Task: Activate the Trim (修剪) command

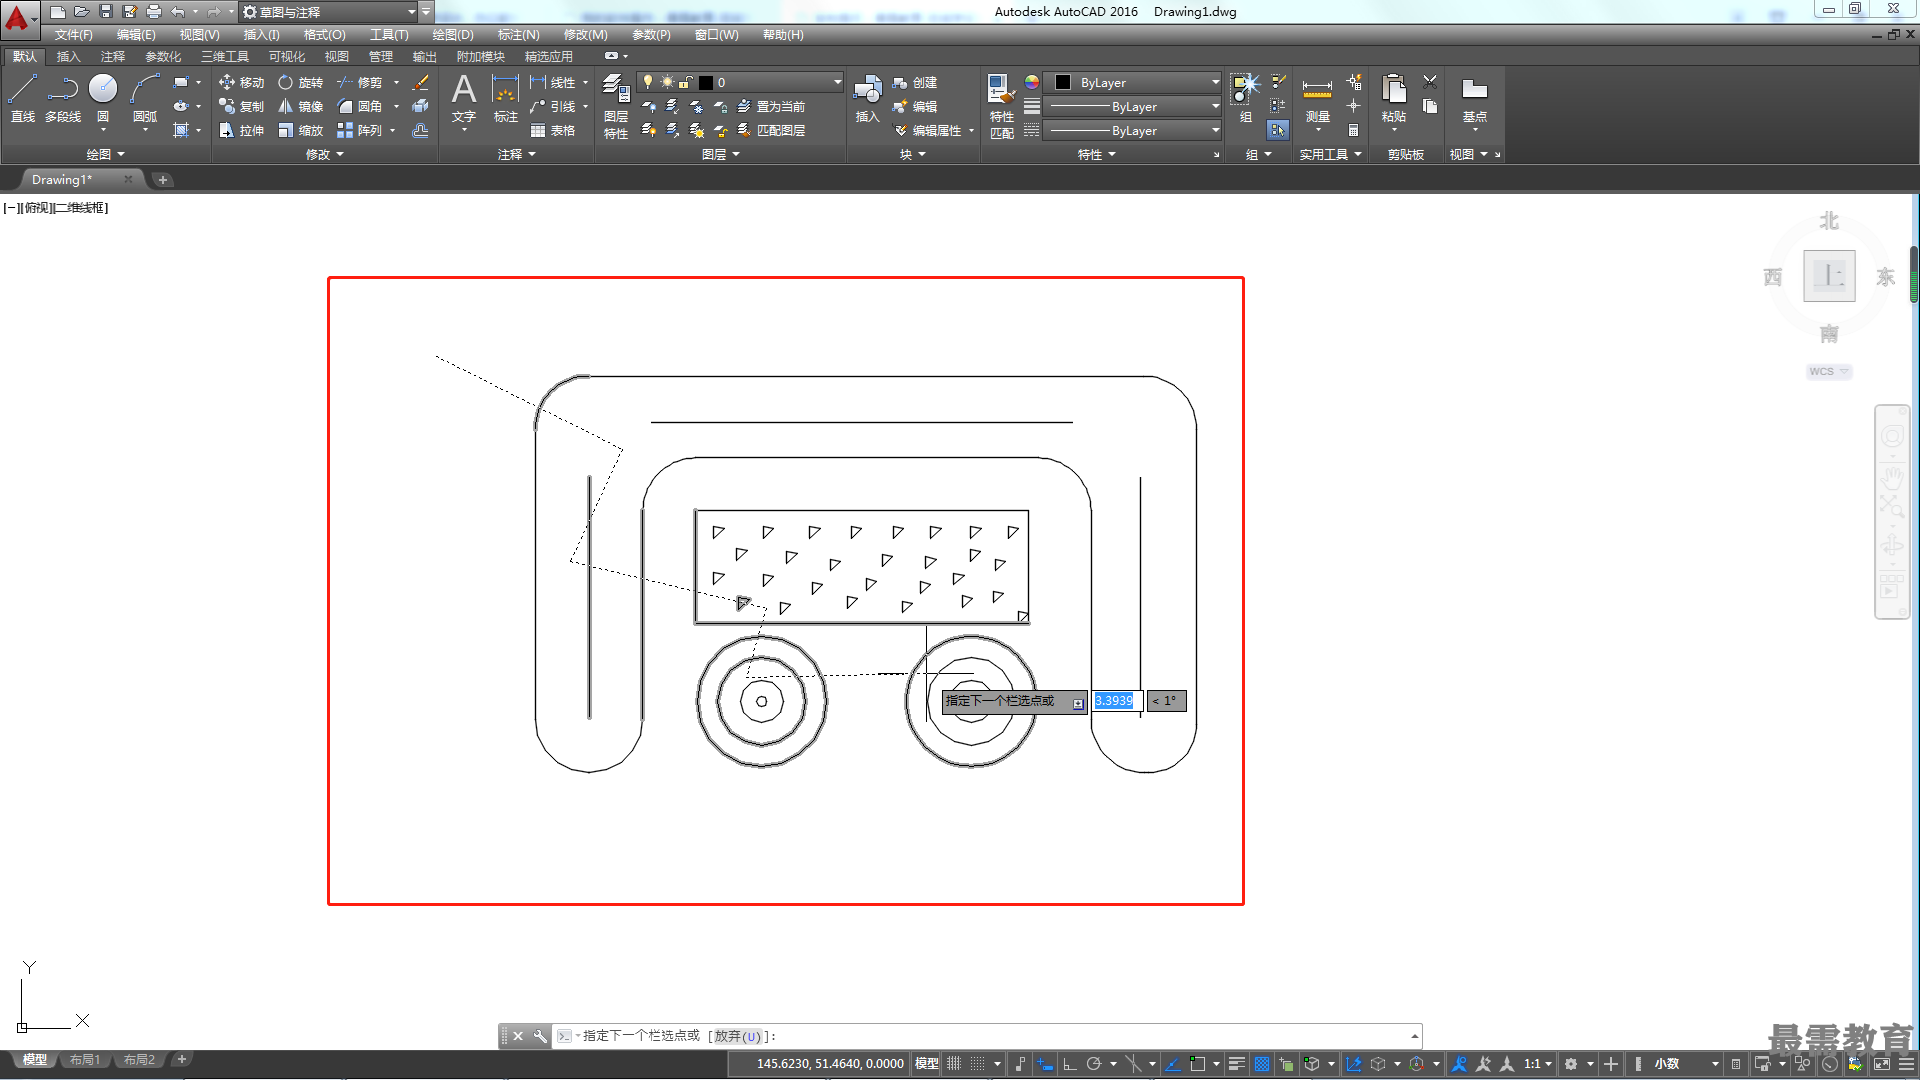Action: coord(360,83)
